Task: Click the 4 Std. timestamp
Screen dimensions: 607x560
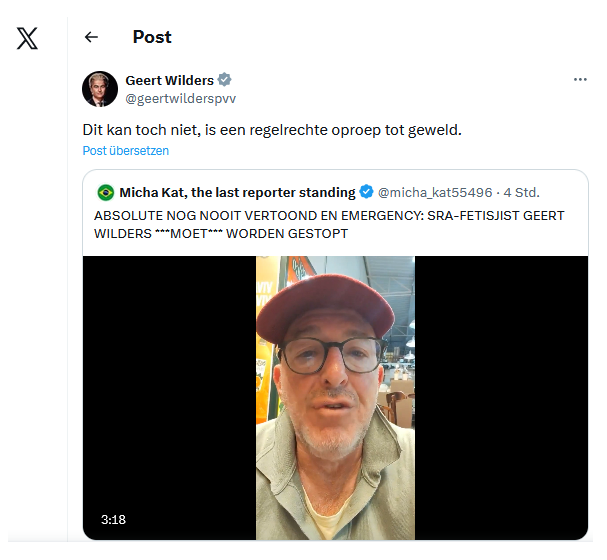Action: tap(520, 192)
